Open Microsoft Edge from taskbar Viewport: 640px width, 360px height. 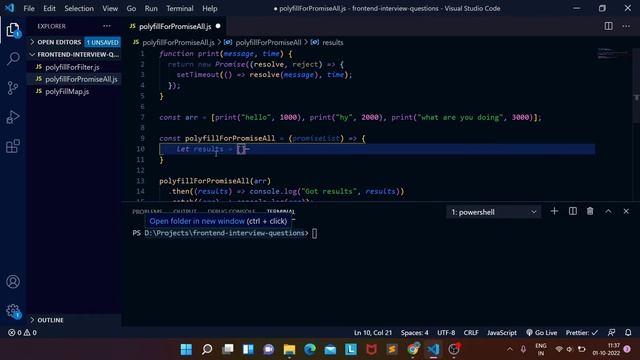point(310,349)
